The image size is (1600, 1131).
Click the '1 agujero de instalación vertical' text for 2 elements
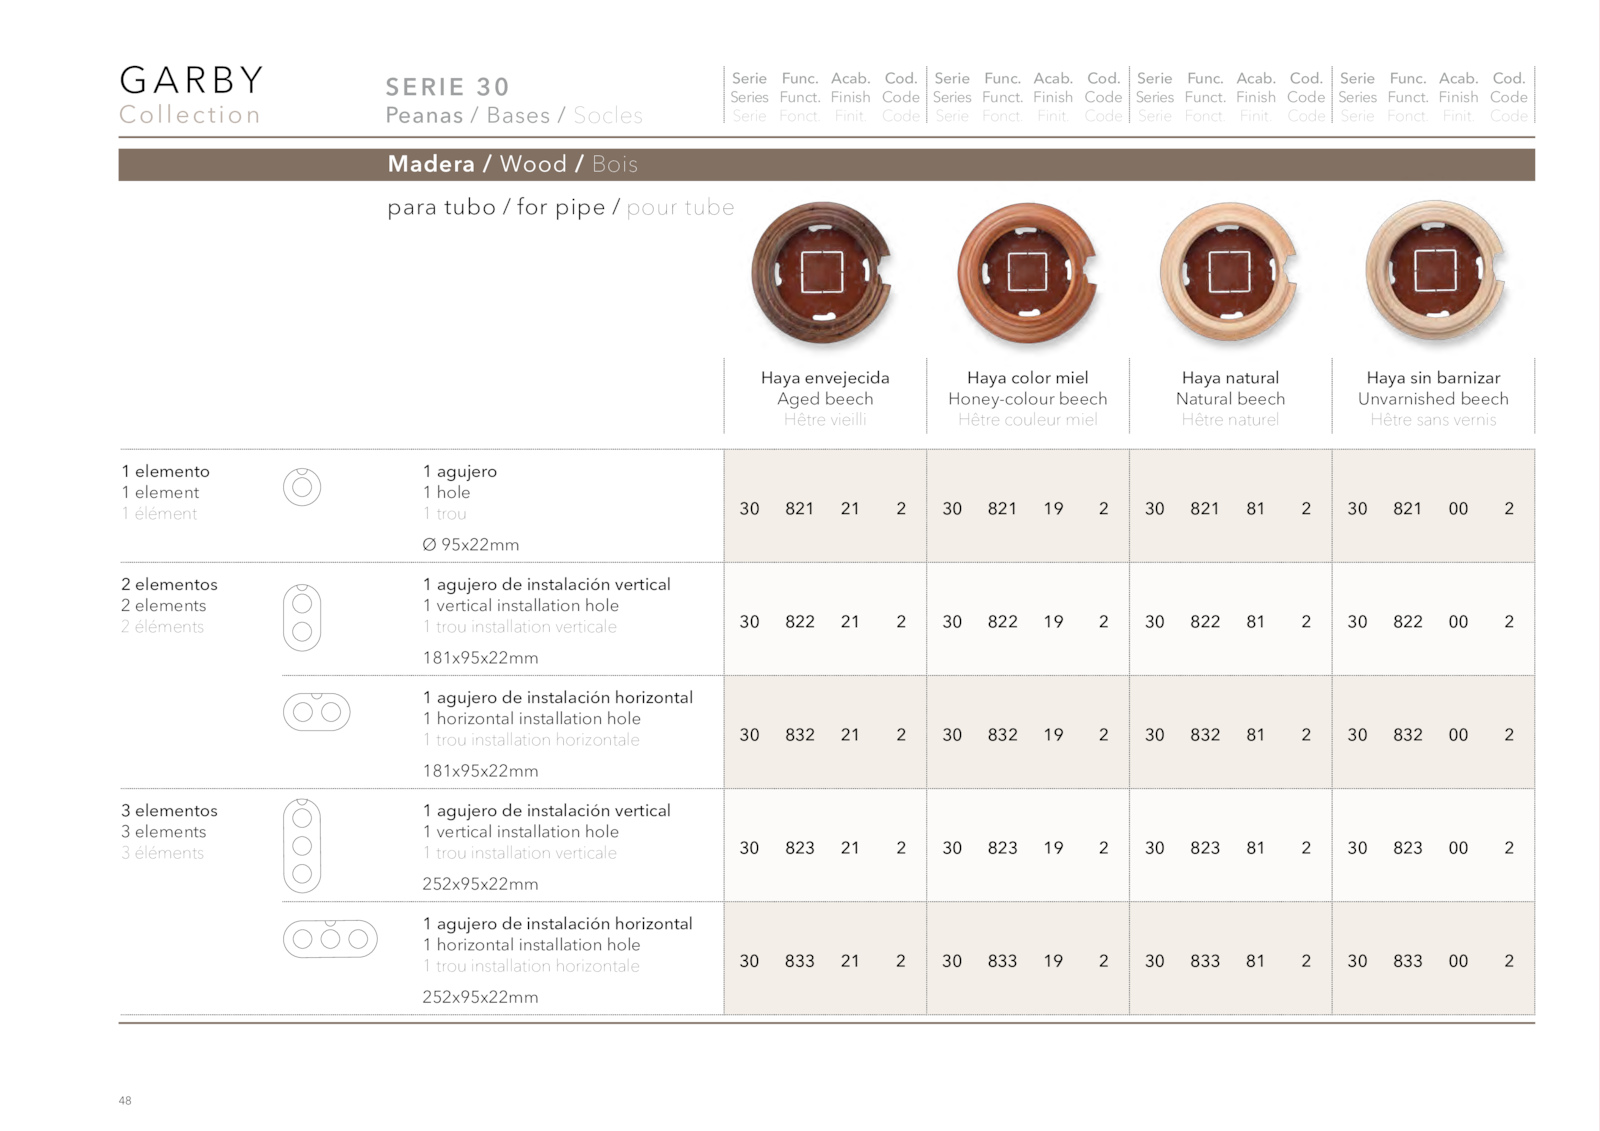546,585
